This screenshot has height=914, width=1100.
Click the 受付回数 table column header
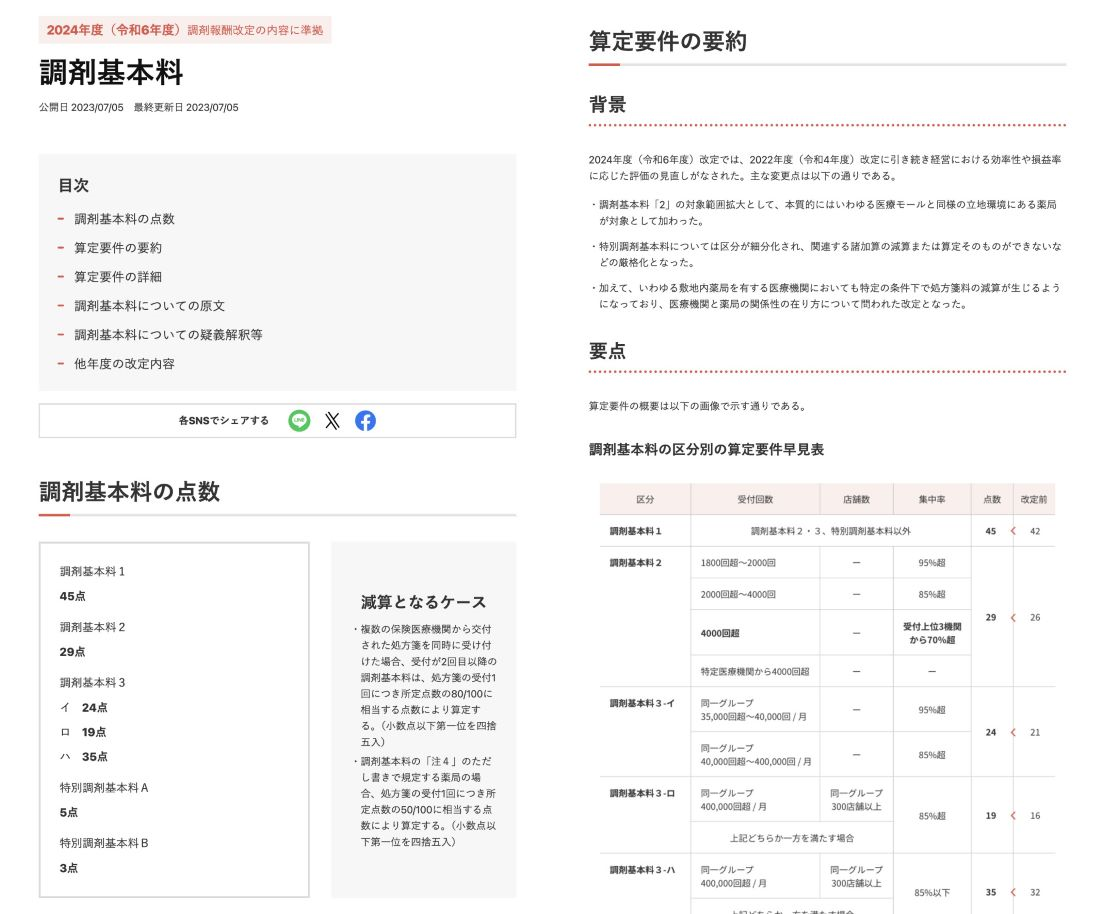(x=755, y=499)
